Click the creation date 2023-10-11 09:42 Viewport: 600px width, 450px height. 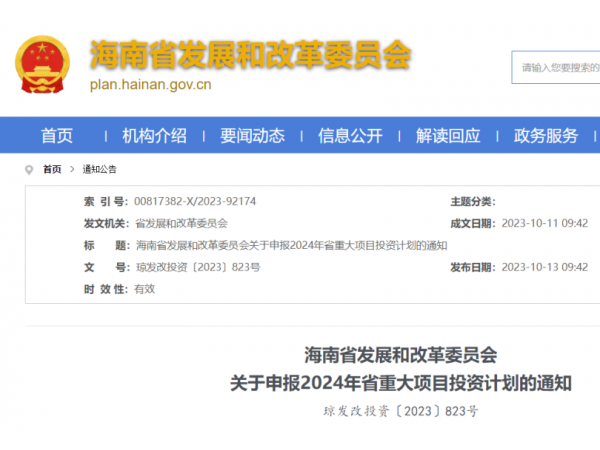[544, 223]
